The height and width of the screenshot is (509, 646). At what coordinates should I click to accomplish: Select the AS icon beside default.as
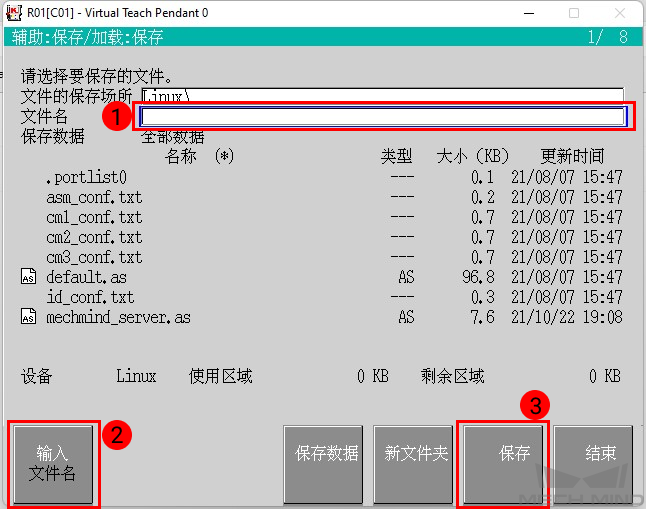[28, 277]
